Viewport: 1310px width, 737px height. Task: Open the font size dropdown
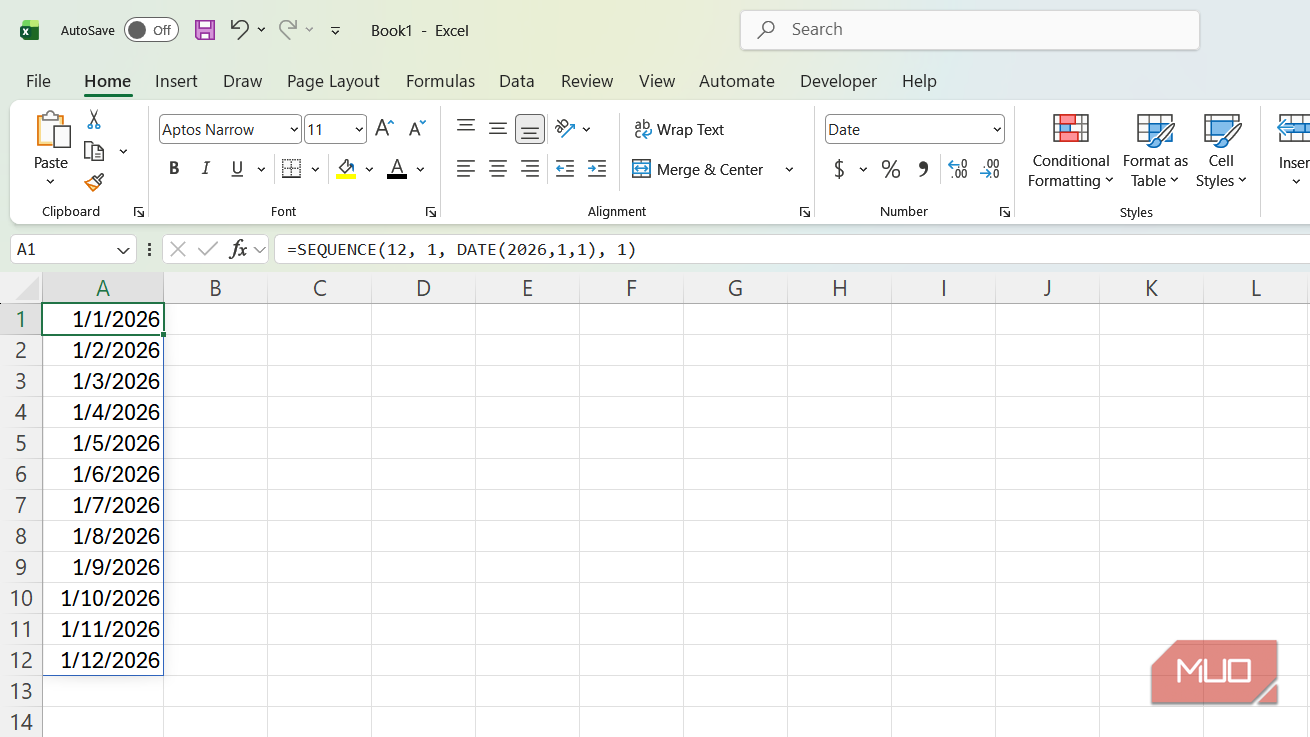click(360, 129)
